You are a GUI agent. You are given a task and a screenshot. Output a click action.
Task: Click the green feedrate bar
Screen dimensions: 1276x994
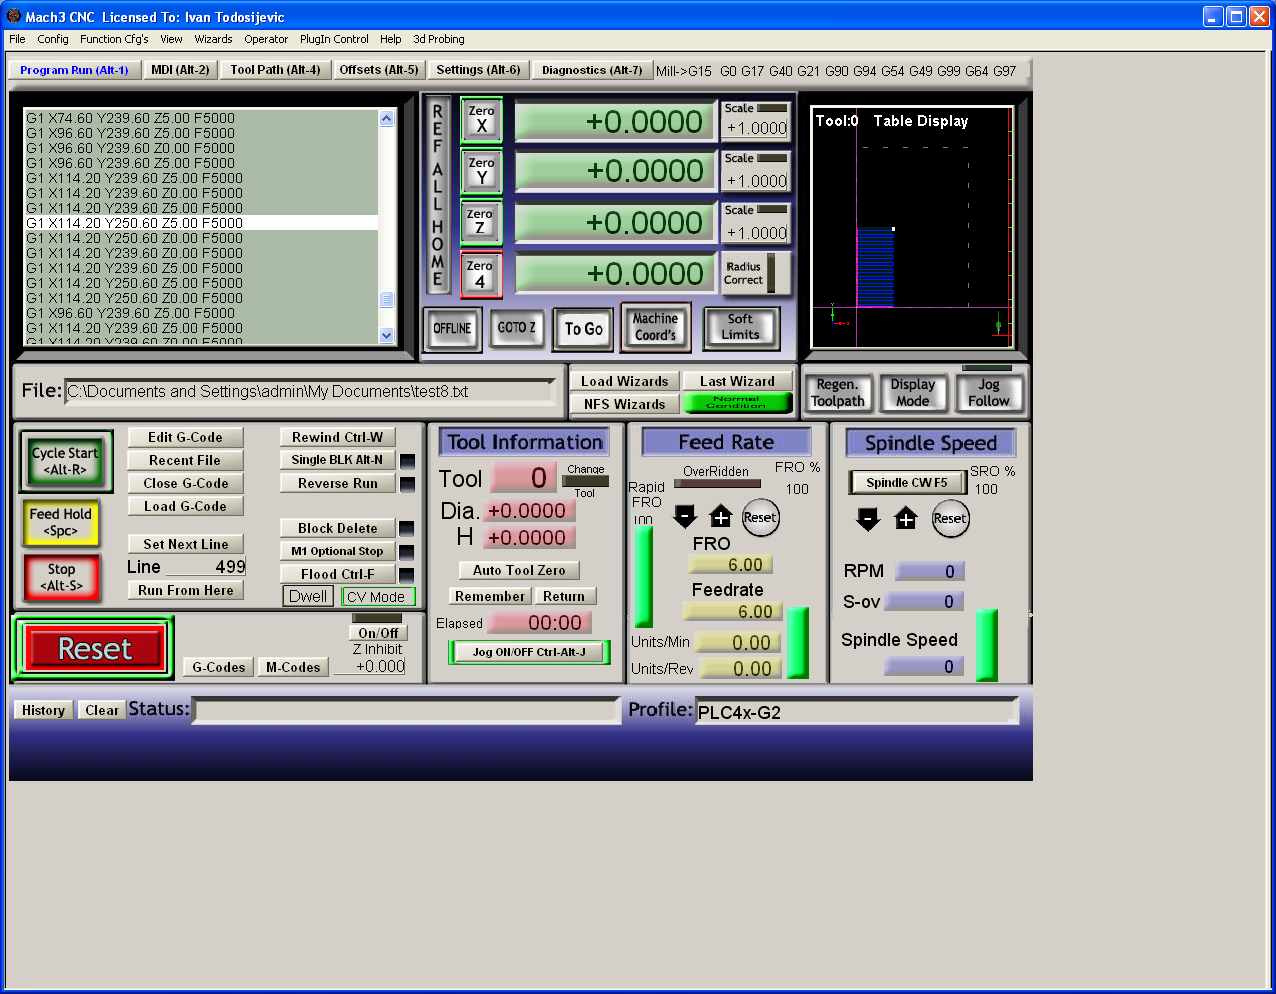[x=798, y=643]
